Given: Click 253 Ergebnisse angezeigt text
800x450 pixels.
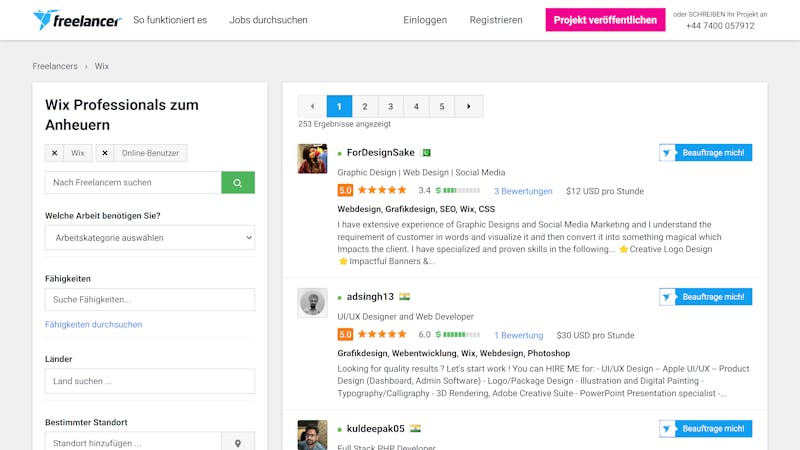Looking at the screenshot, I should [x=344, y=124].
